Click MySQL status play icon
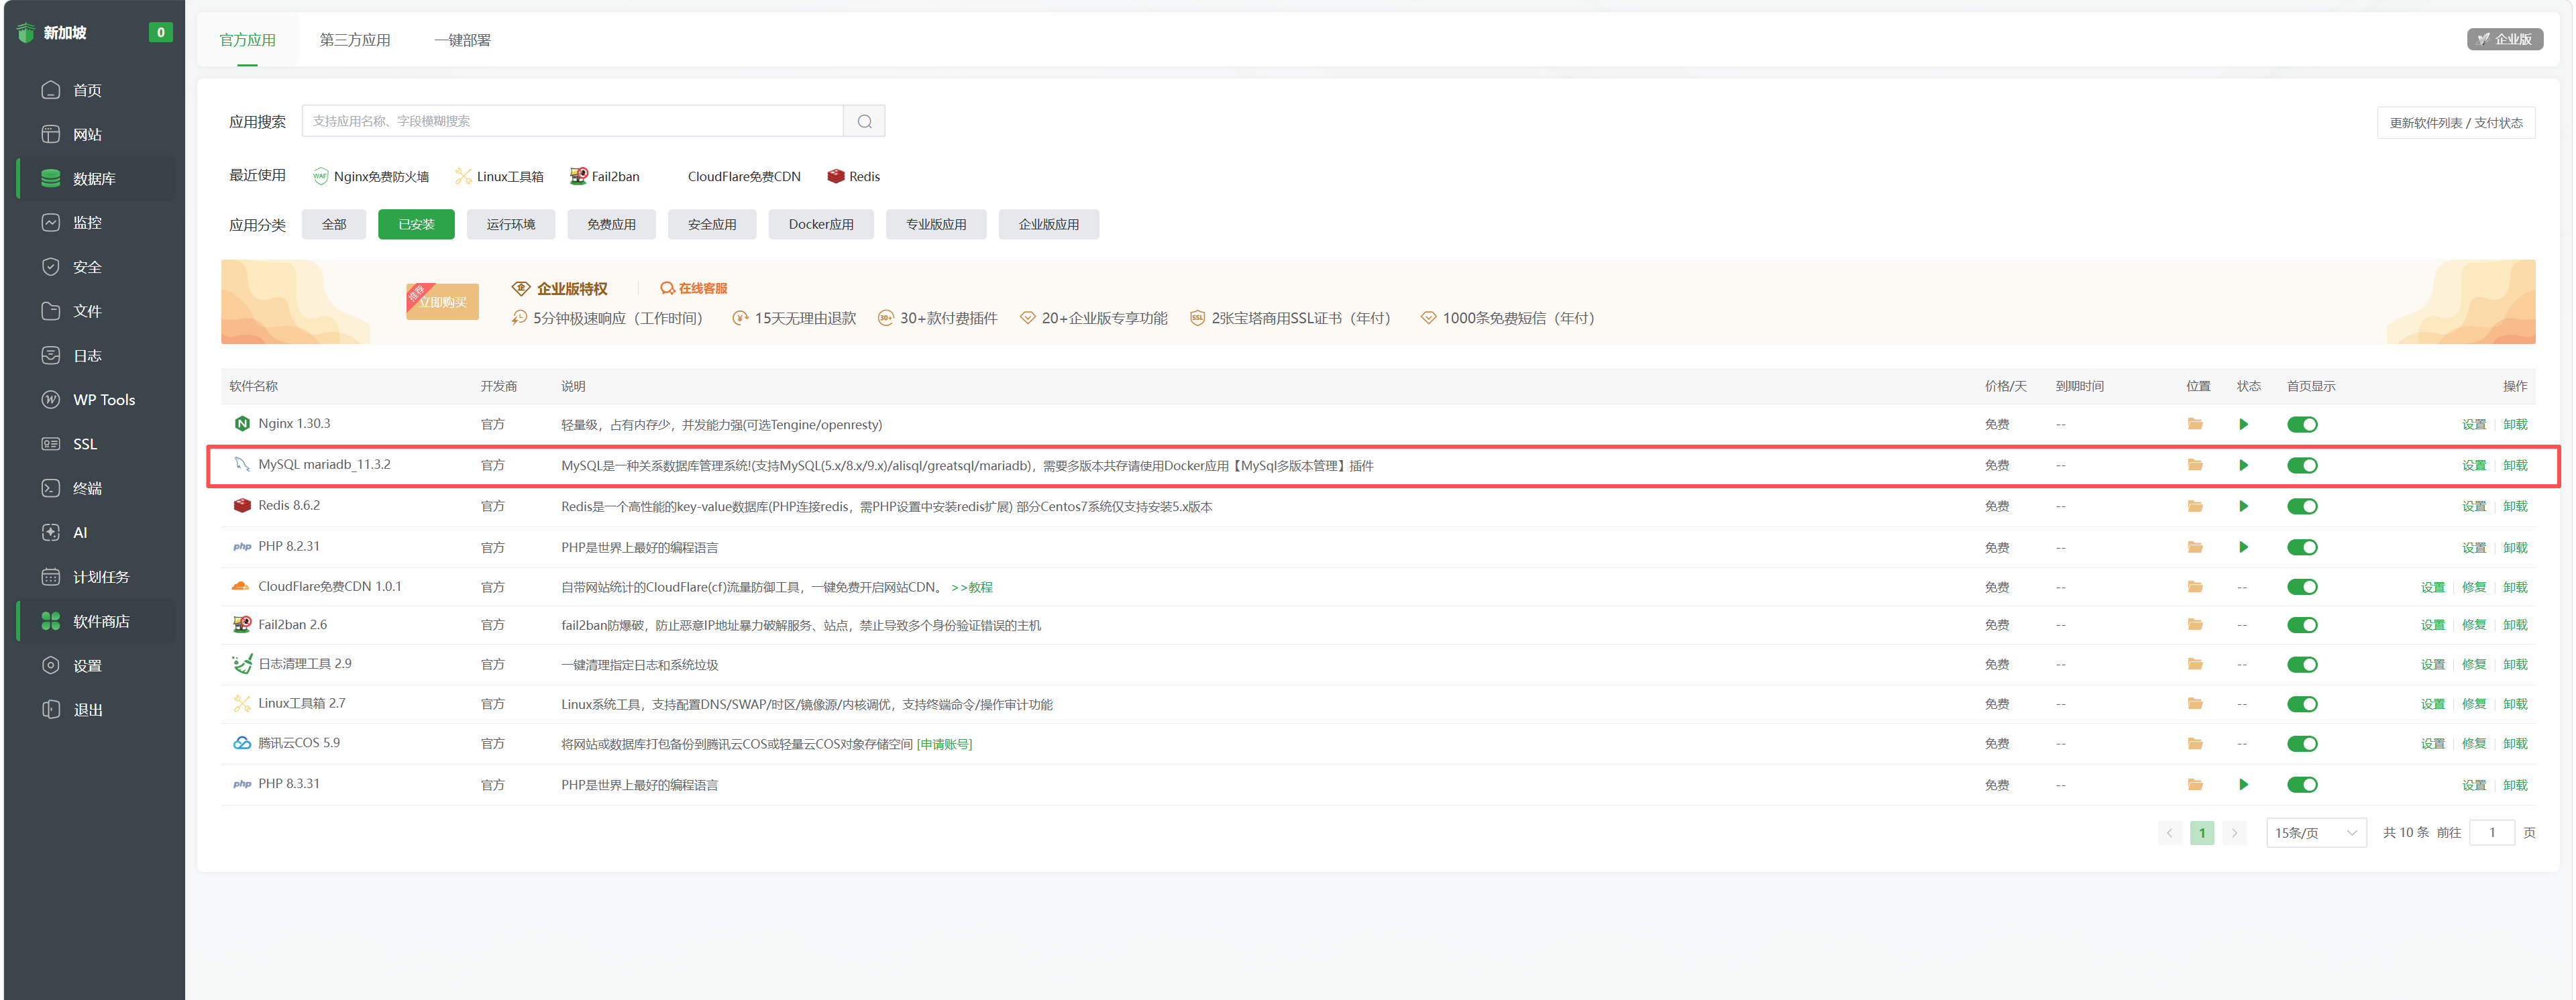The image size is (2576, 1000). coord(2243,465)
